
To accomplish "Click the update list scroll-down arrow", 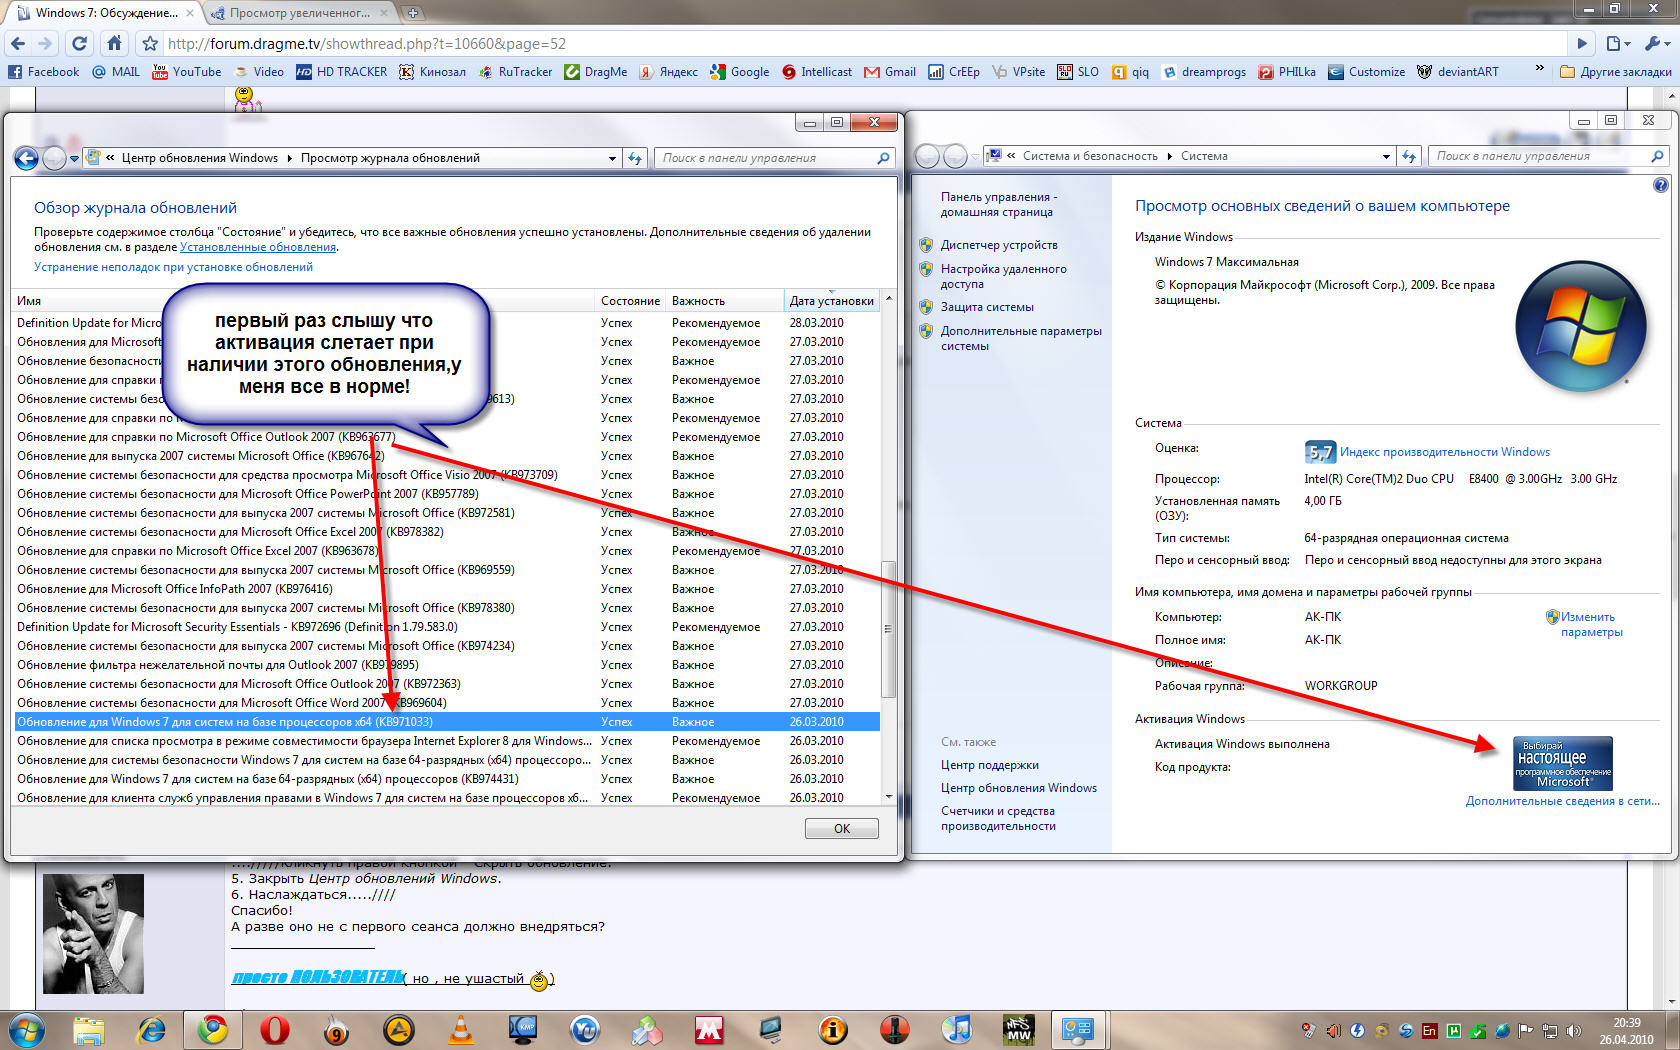I will (888, 797).
